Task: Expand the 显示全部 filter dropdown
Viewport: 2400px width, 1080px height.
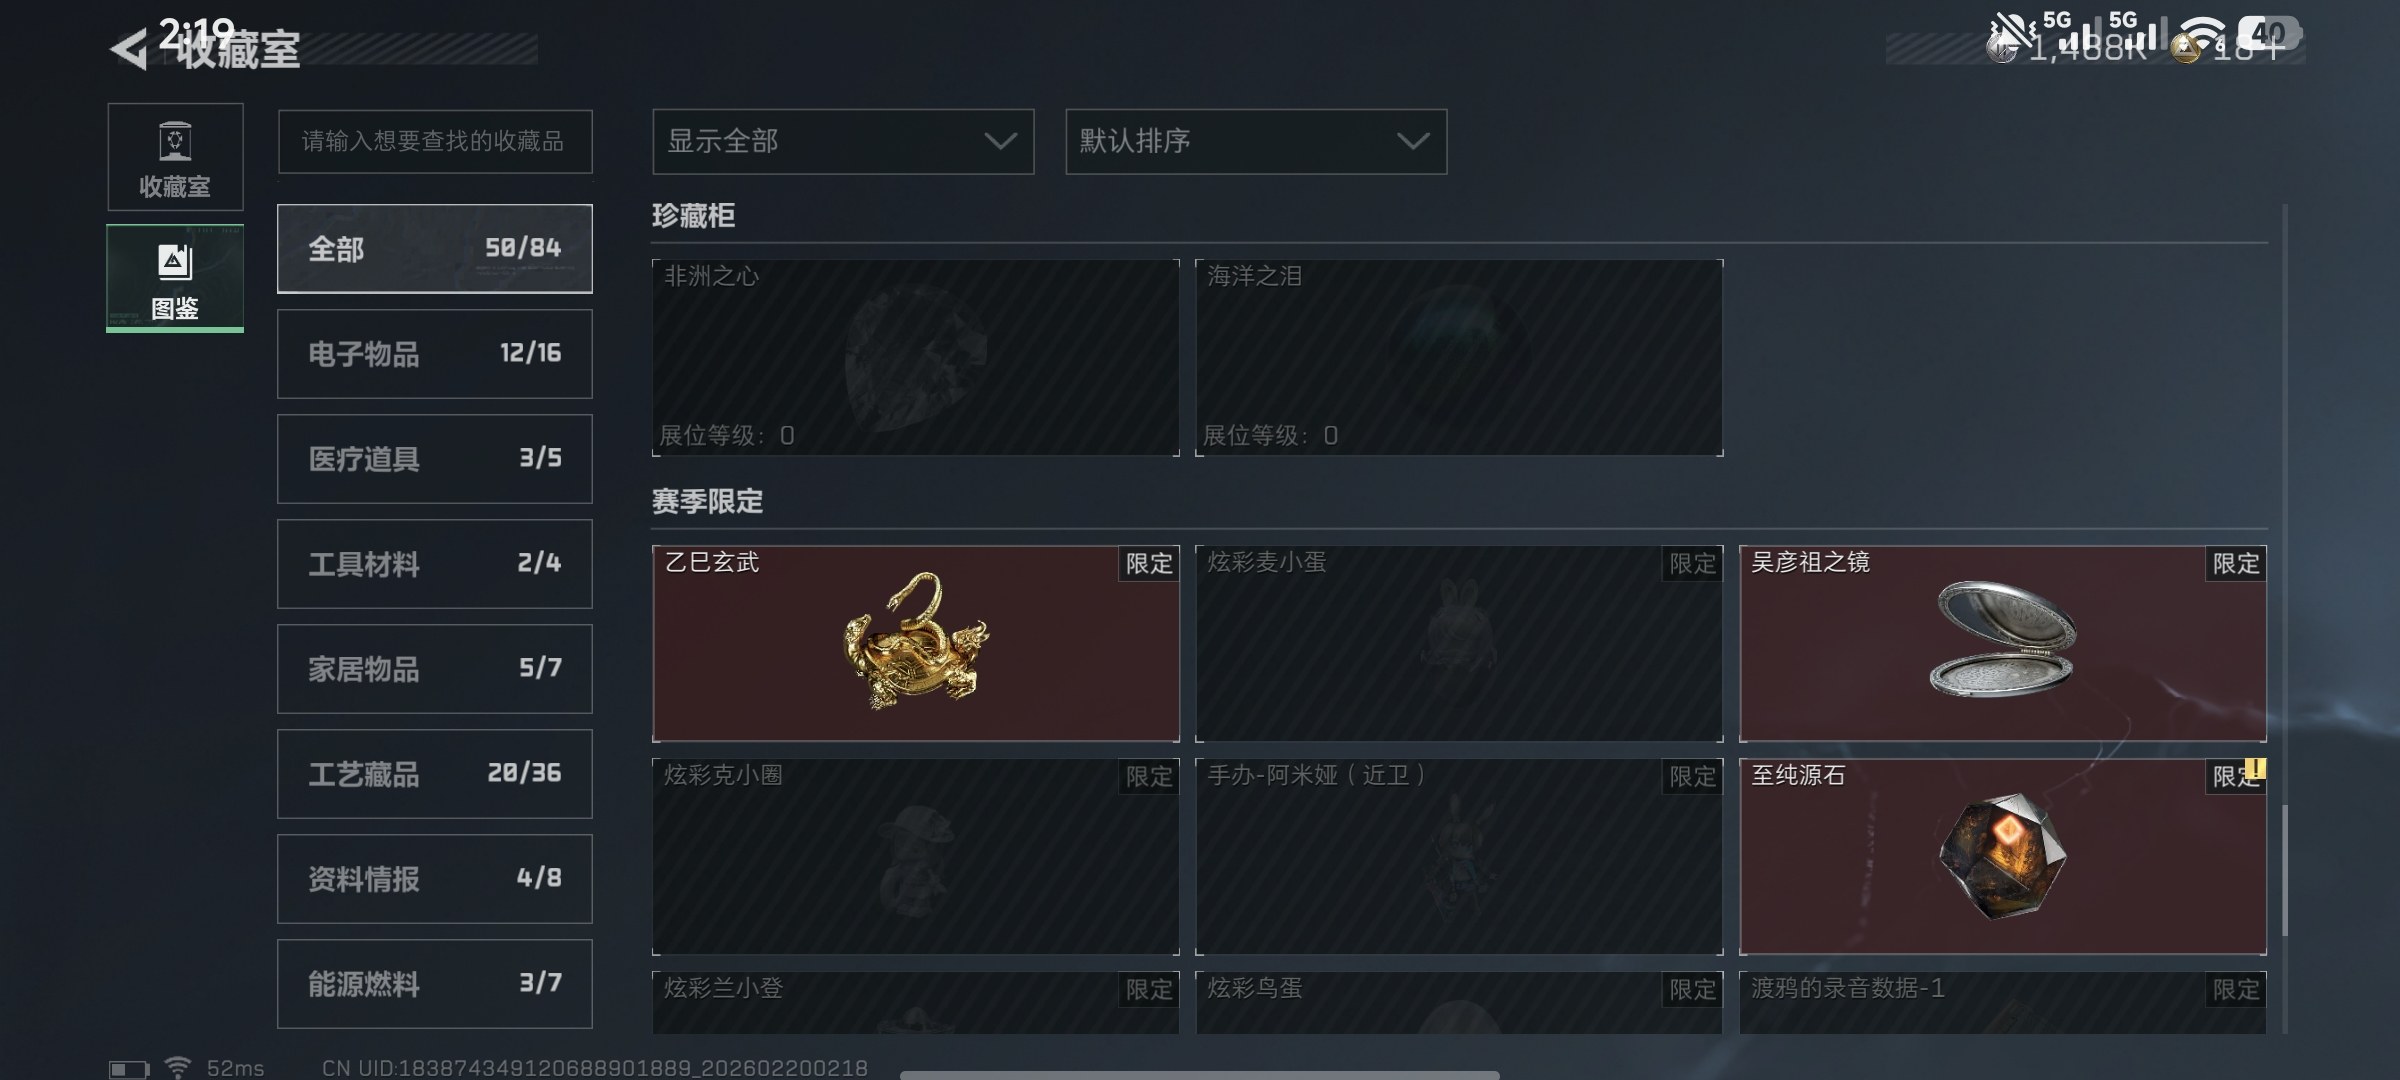Action: tap(843, 141)
